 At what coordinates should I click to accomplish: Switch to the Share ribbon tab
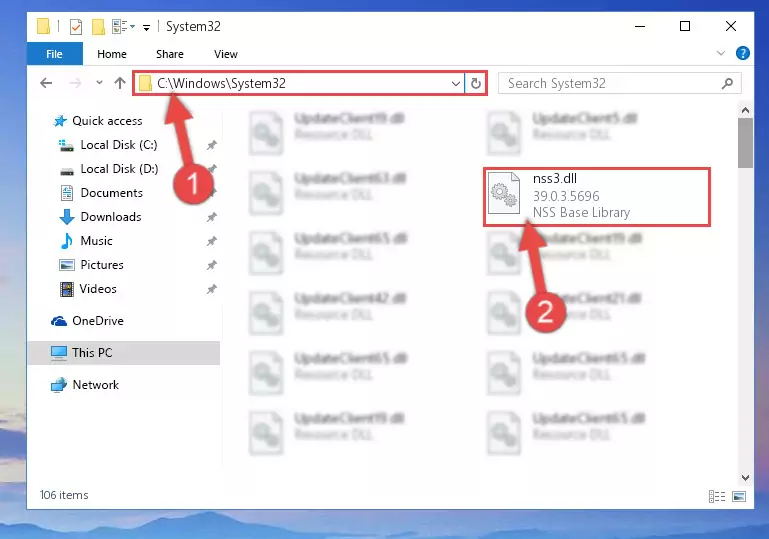[x=170, y=54]
